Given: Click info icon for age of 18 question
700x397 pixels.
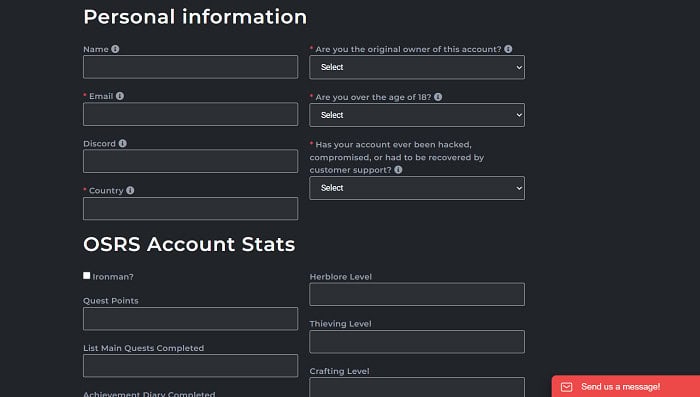Looking at the screenshot, I should (438, 97).
